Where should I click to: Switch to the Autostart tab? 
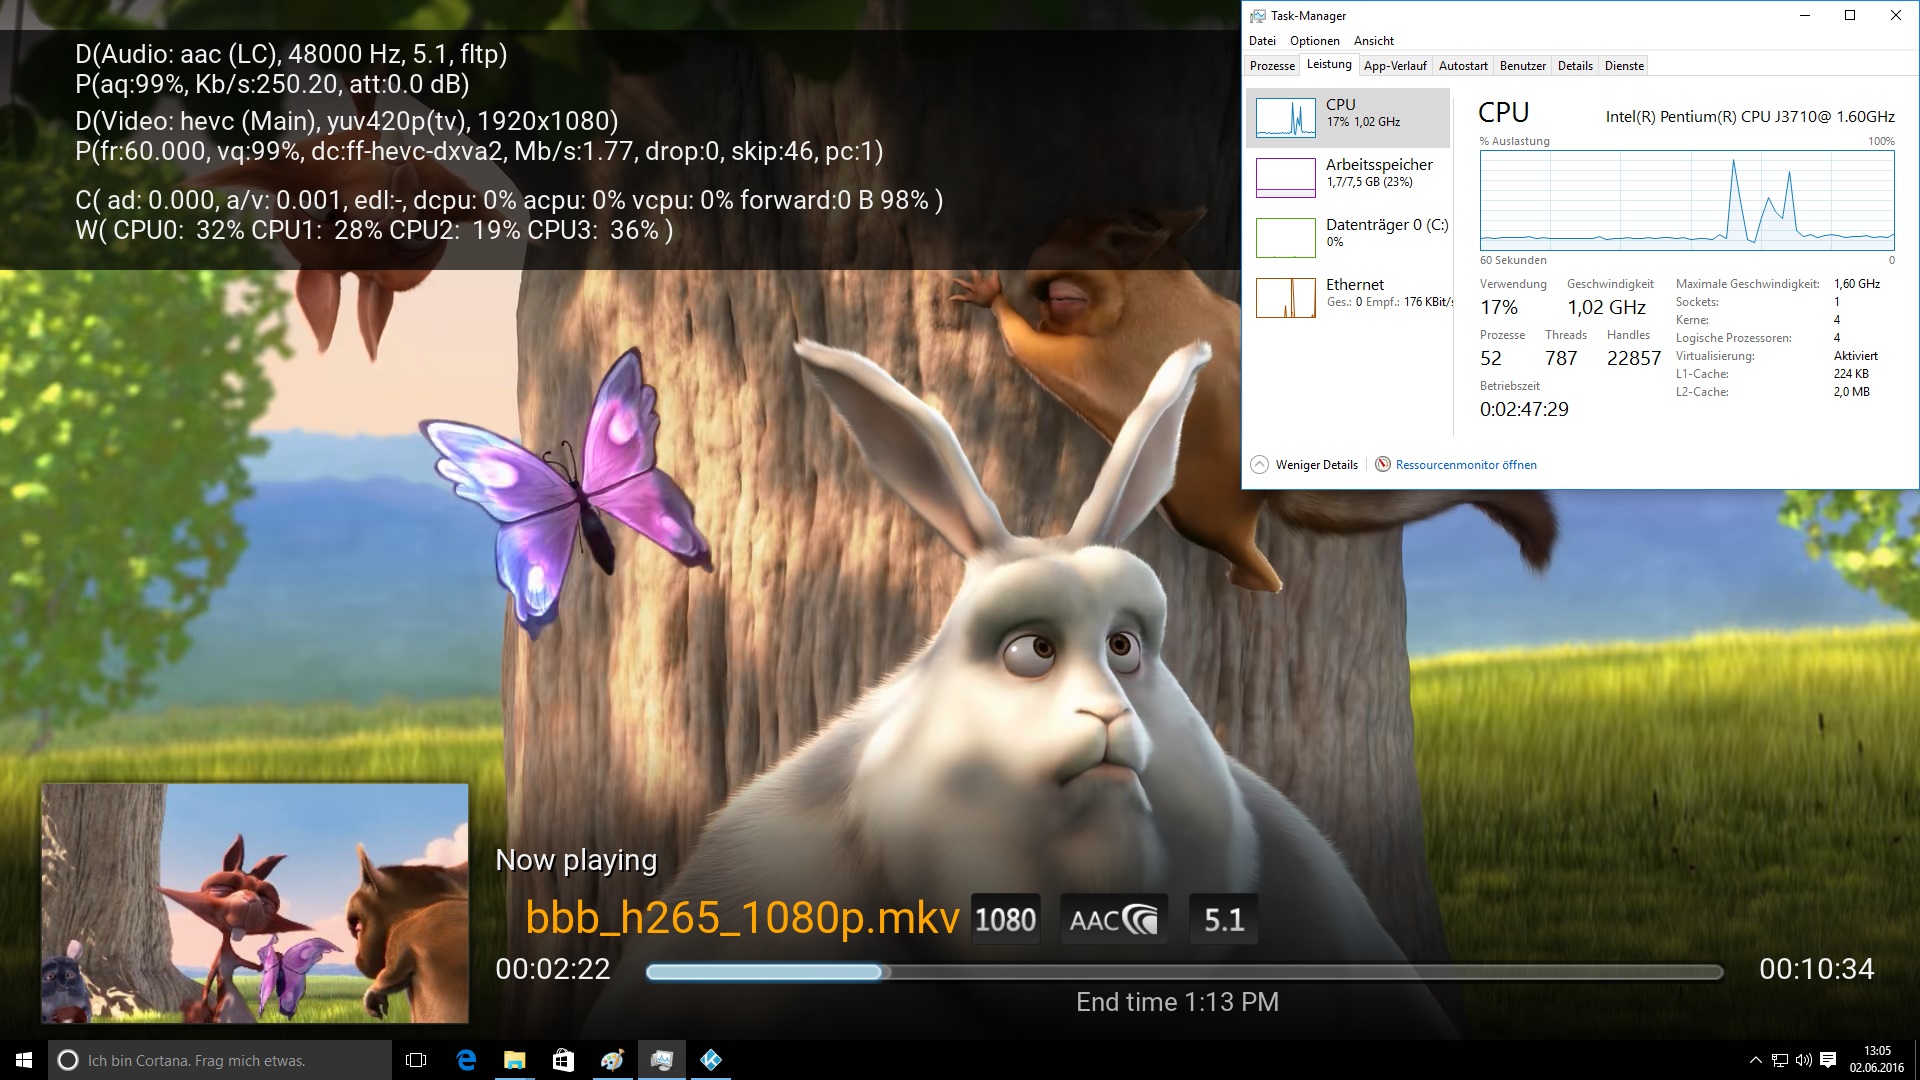[x=1463, y=66]
